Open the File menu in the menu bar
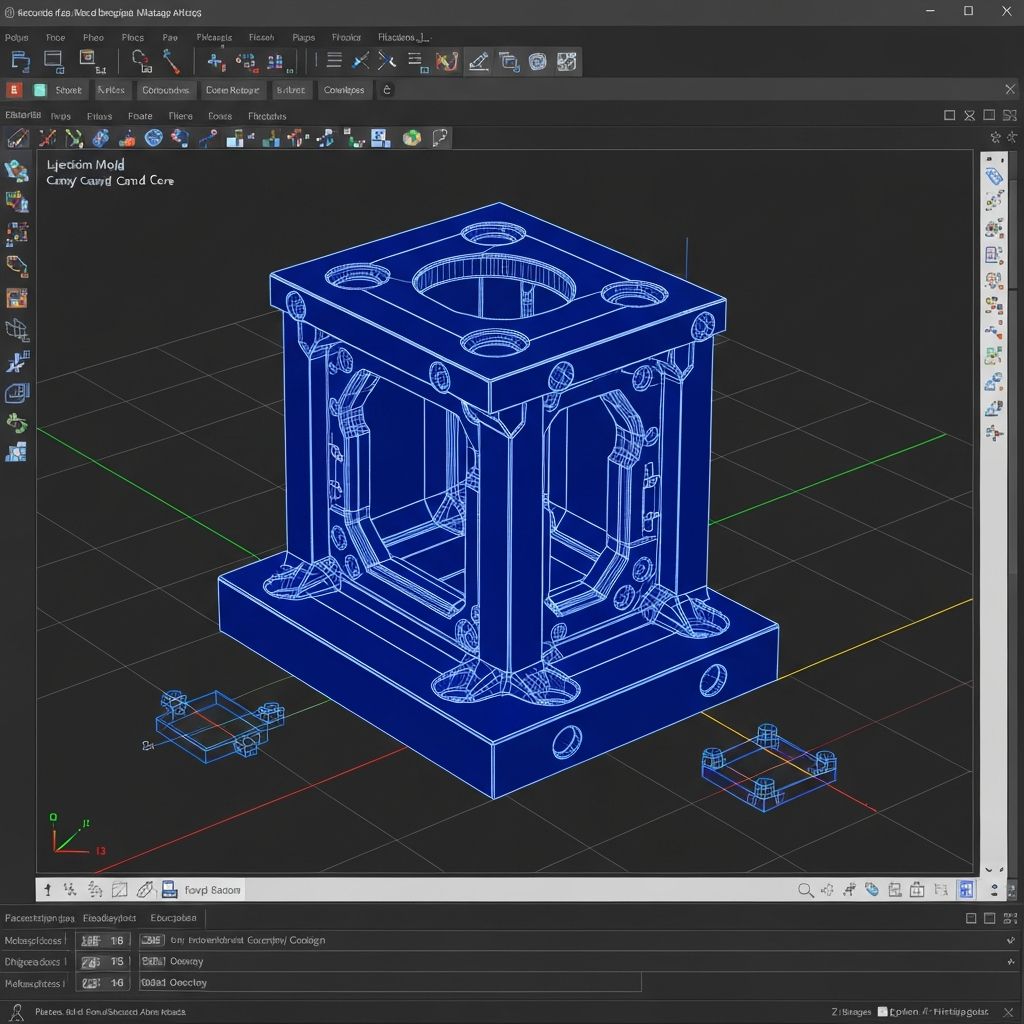Screen dimensions: 1024x1024 pos(55,37)
